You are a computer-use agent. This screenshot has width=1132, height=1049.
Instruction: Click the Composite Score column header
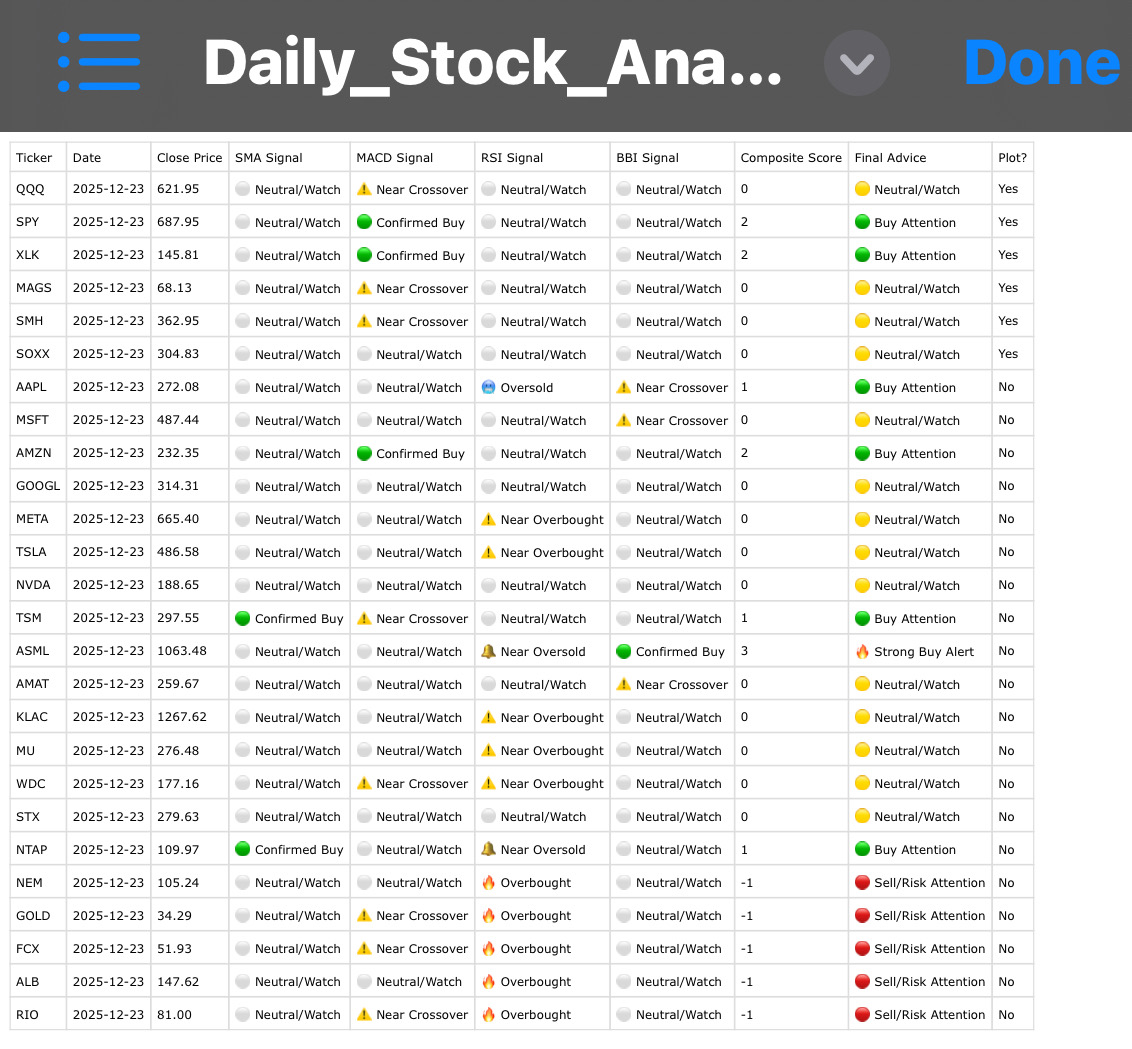pos(791,157)
